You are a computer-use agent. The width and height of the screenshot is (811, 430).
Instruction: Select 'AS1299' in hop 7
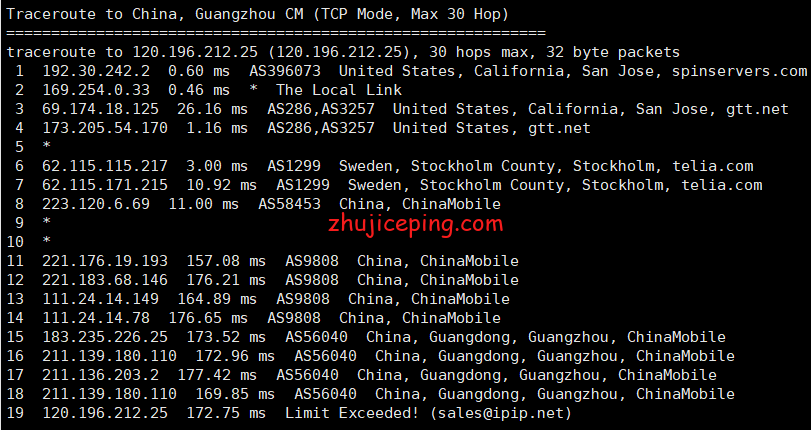click(303, 185)
